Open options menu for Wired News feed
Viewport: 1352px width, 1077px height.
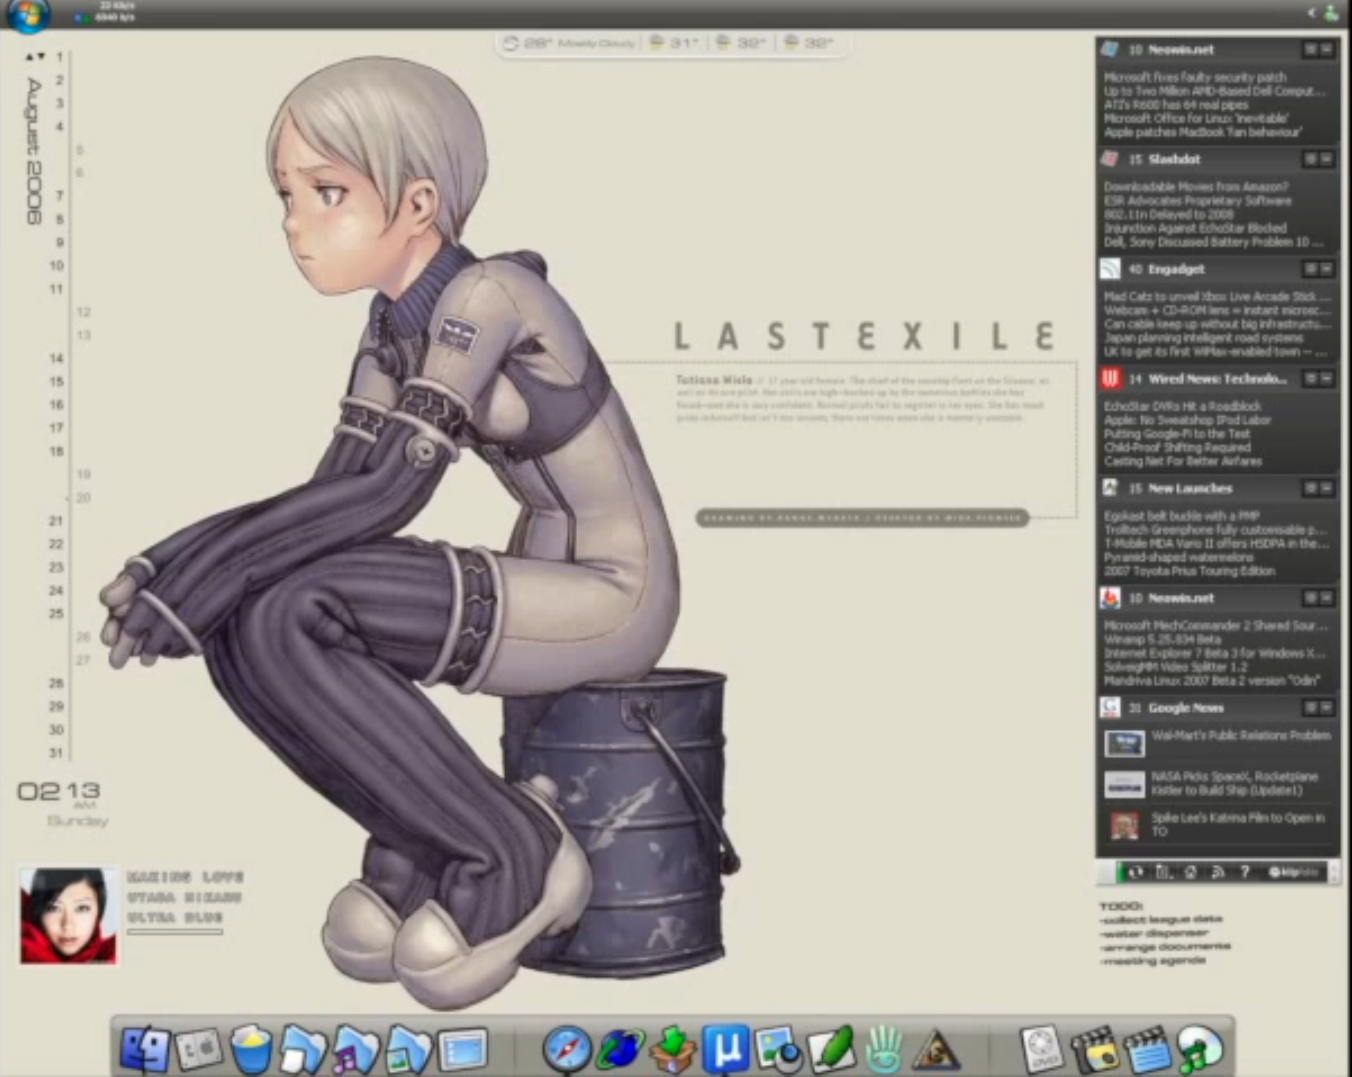coord(1309,379)
